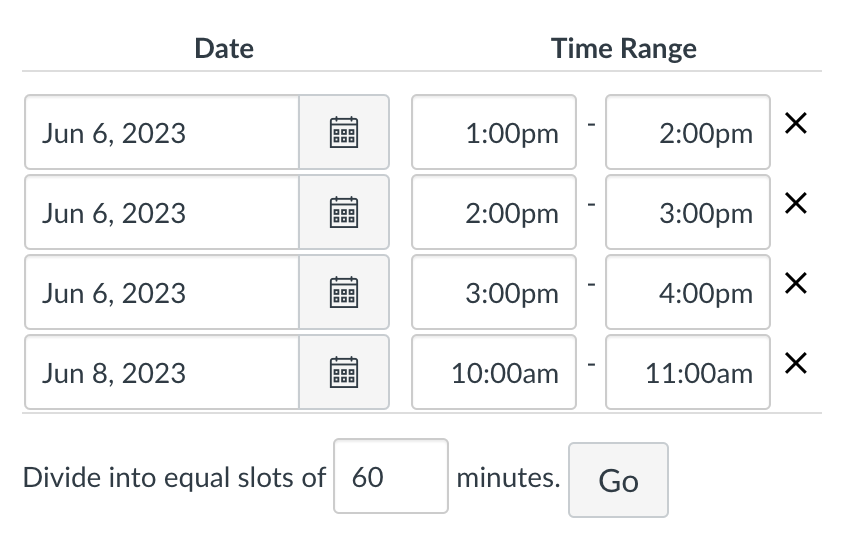This screenshot has height=546, width=842.
Task: Open calendar picker for Jun 8, 2023 row
Action: coord(344,372)
